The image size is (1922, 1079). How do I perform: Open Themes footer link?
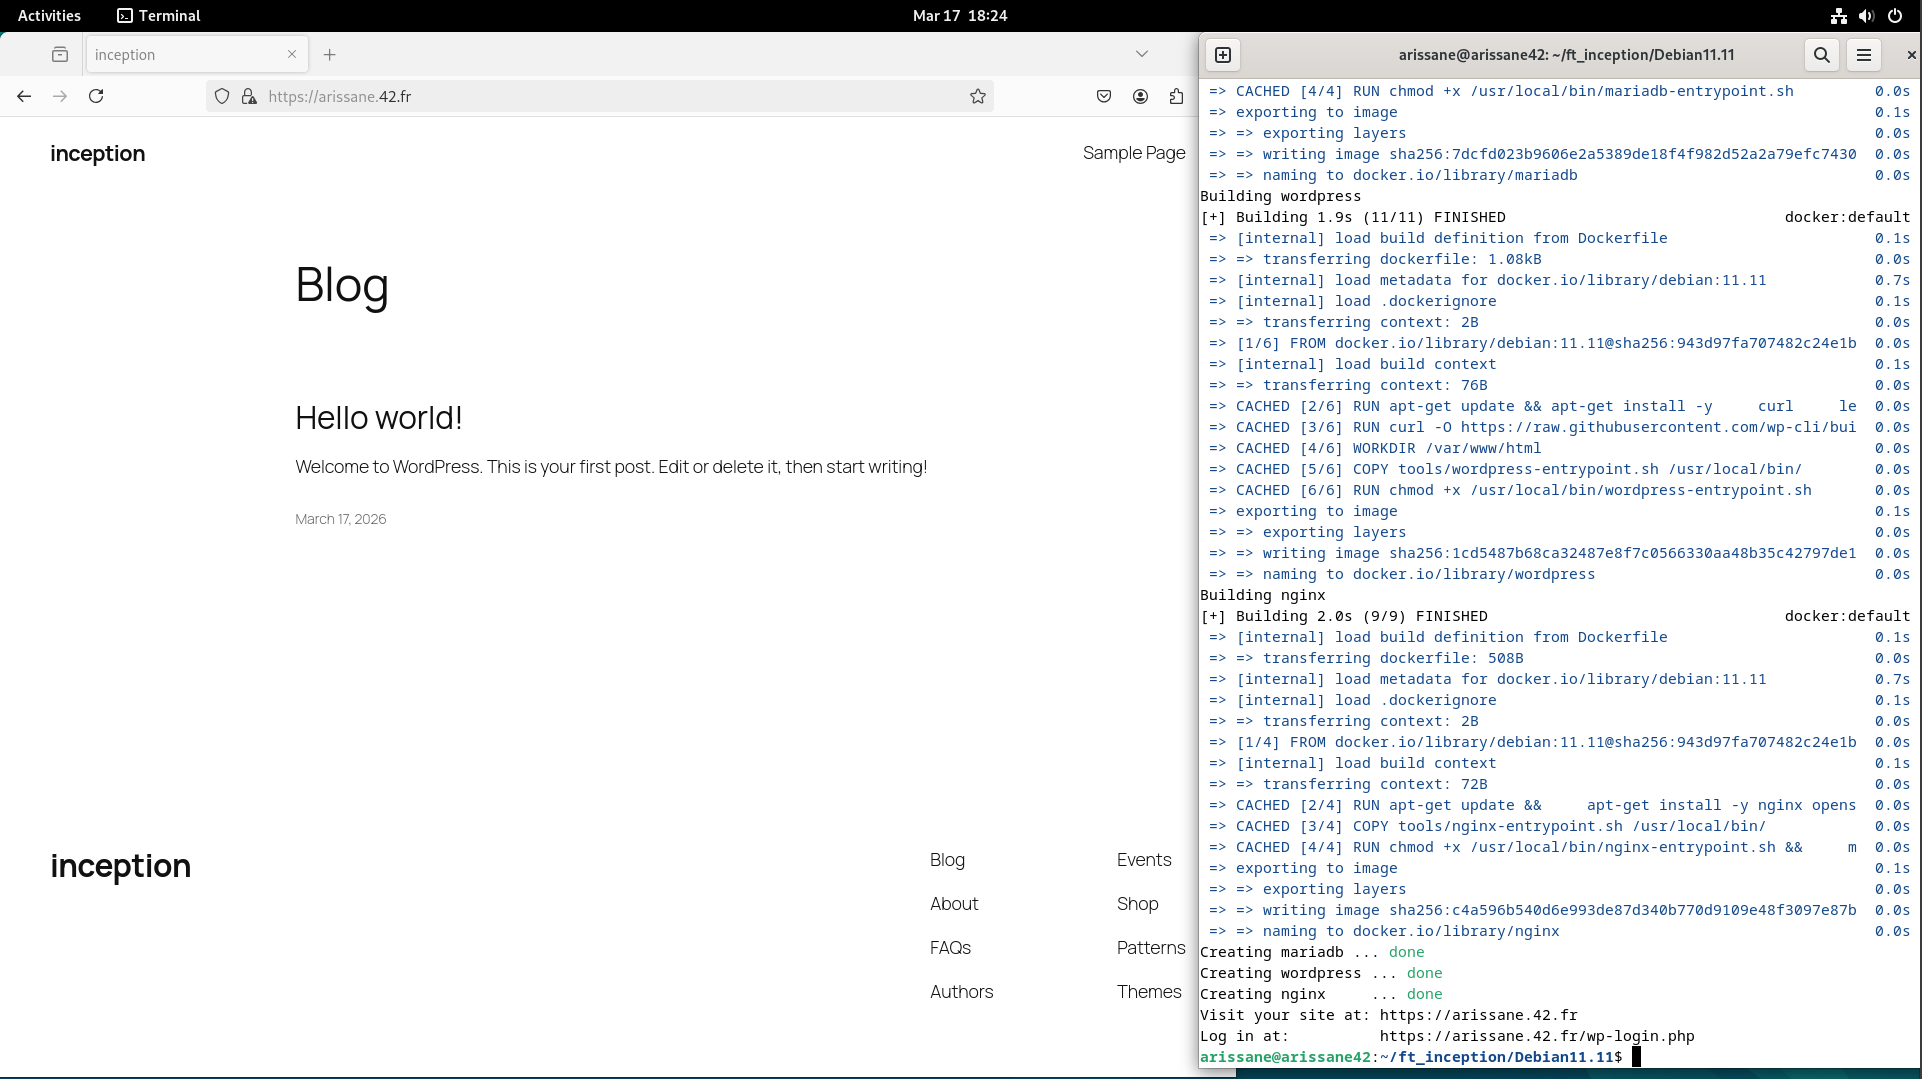(1149, 992)
